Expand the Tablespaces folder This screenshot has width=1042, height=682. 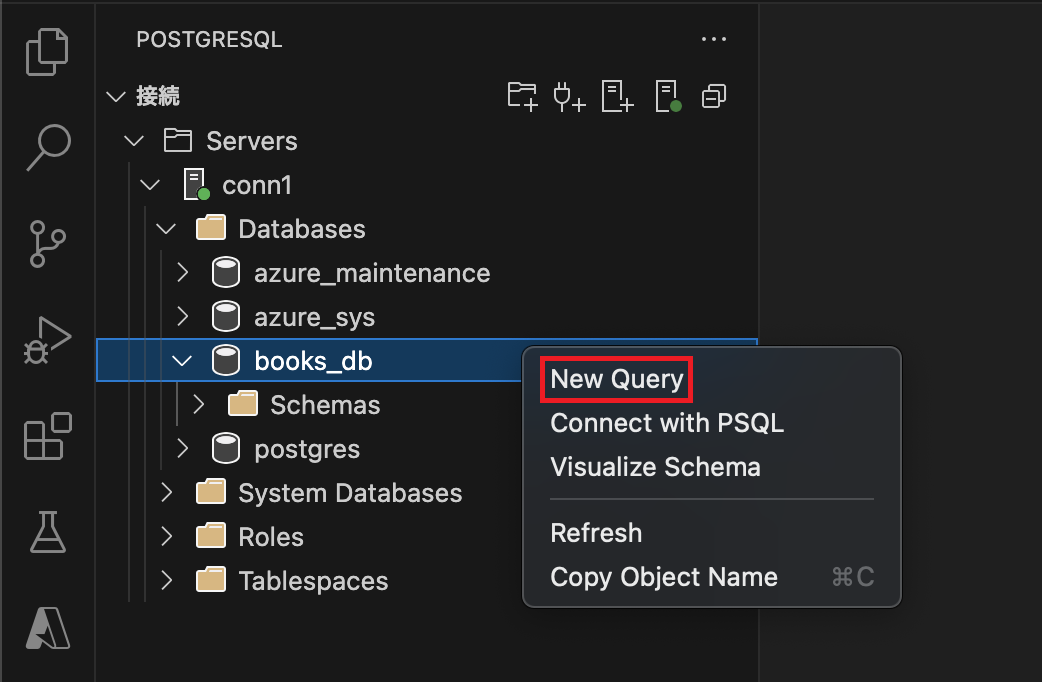click(x=167, y=580)
